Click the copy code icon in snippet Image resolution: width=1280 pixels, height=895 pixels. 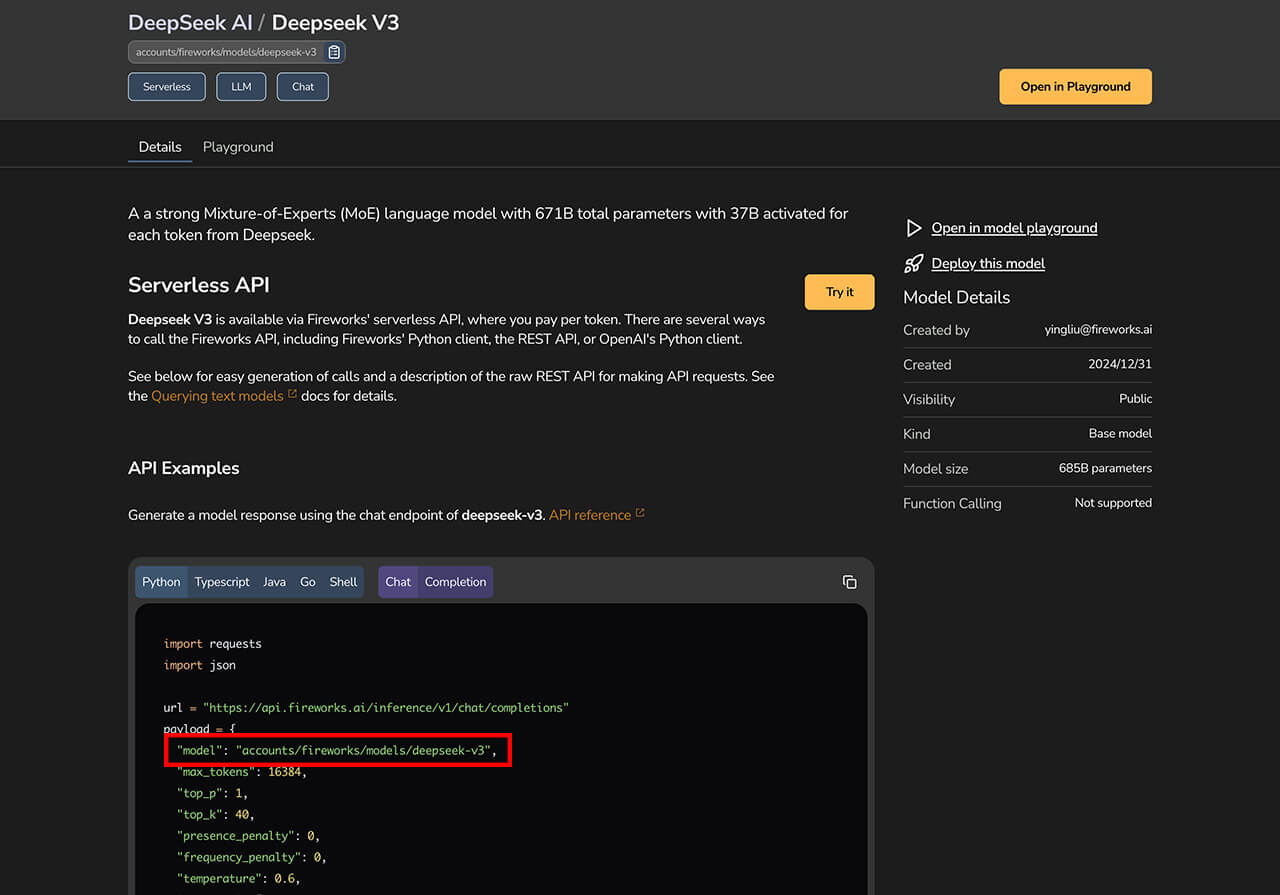(849, 582)
